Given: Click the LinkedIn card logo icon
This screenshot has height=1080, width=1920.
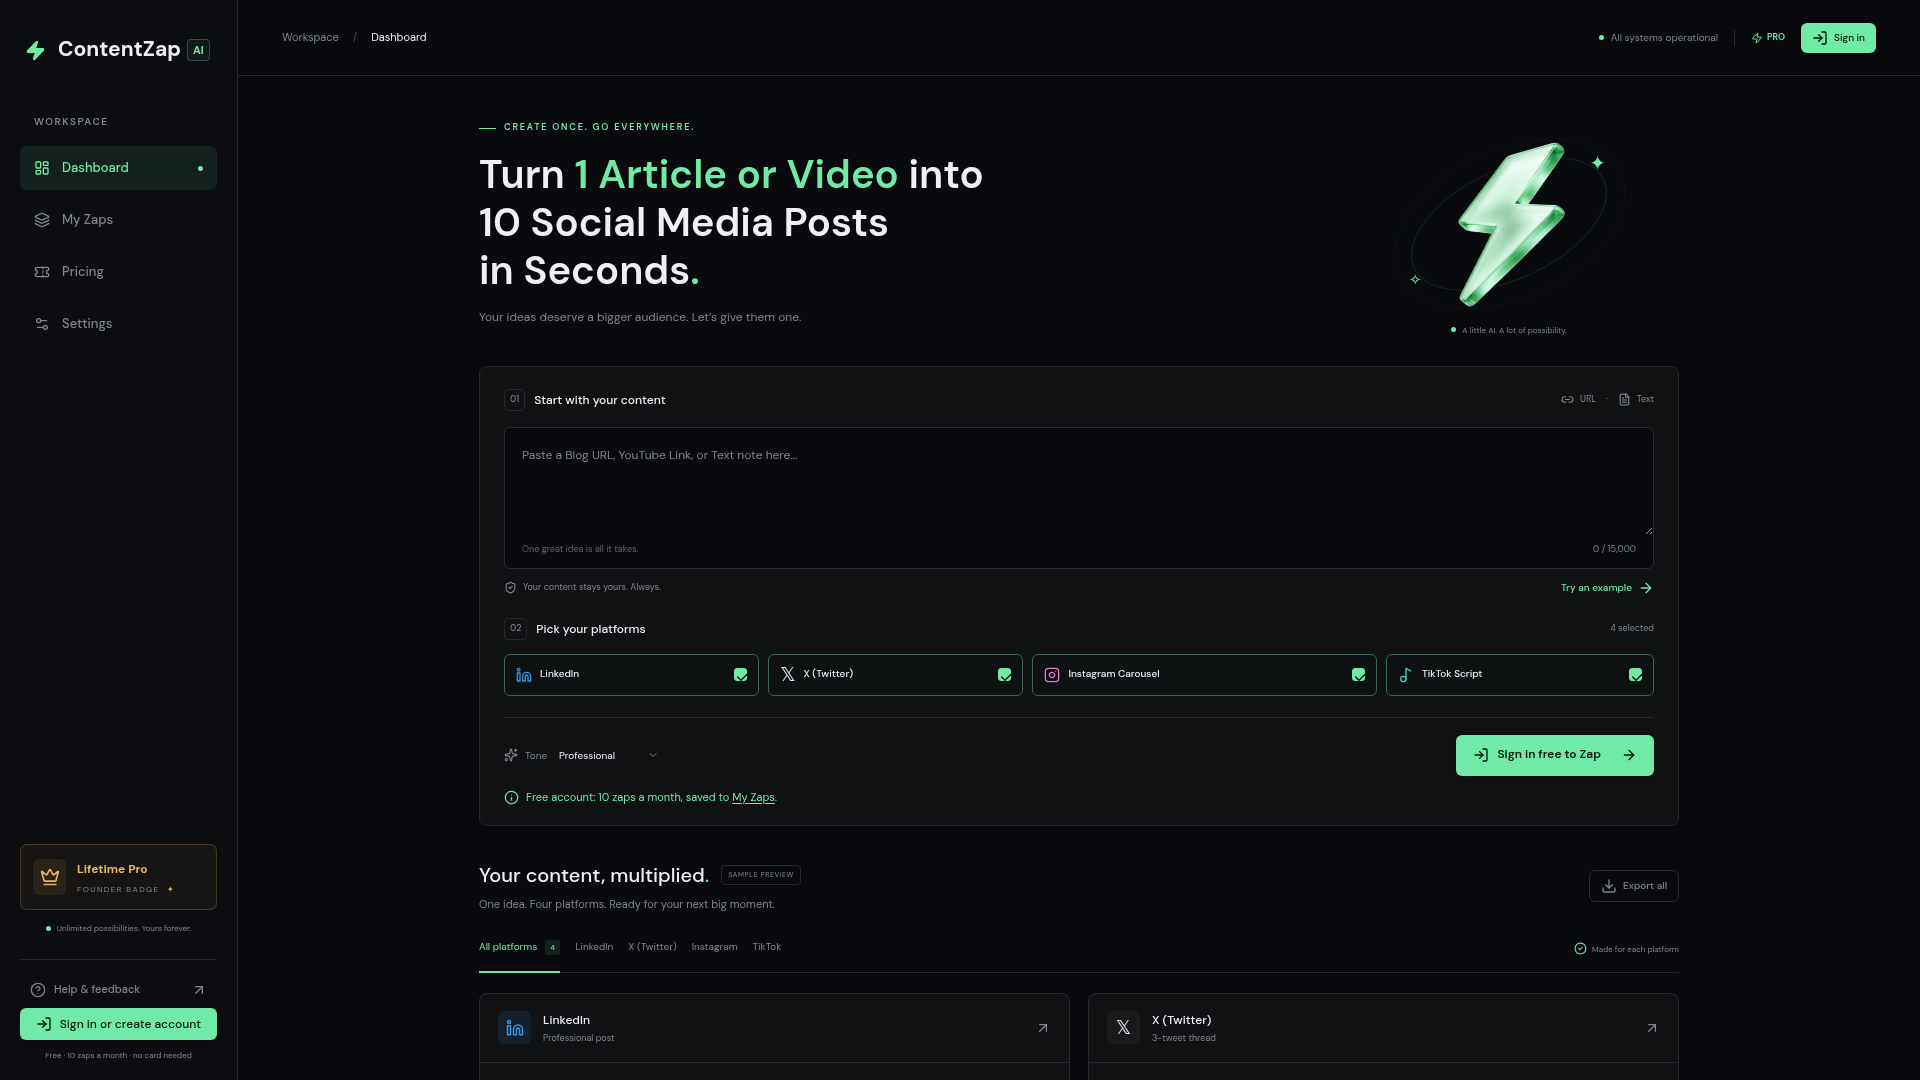Looking at the screenshot, I should click(515, 1028).
